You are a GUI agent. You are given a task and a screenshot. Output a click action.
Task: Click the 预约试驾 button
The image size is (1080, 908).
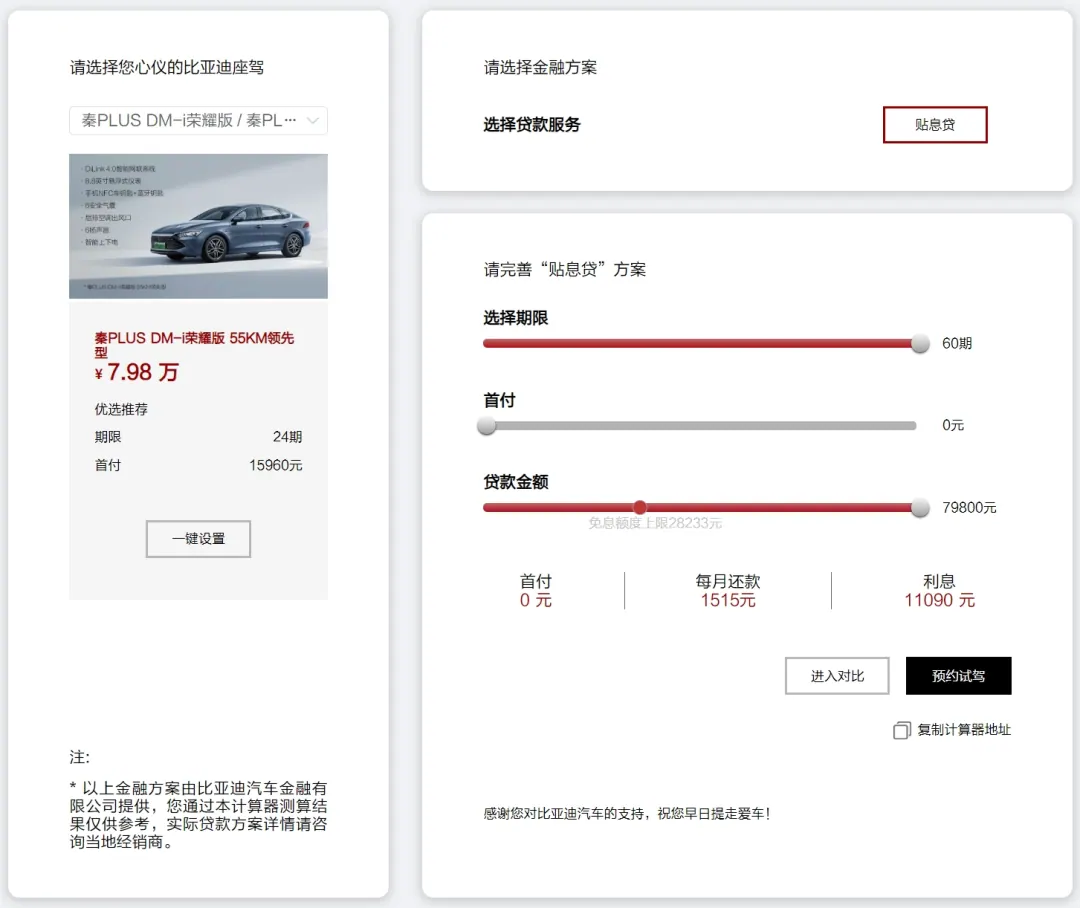[x=958, y=676]
